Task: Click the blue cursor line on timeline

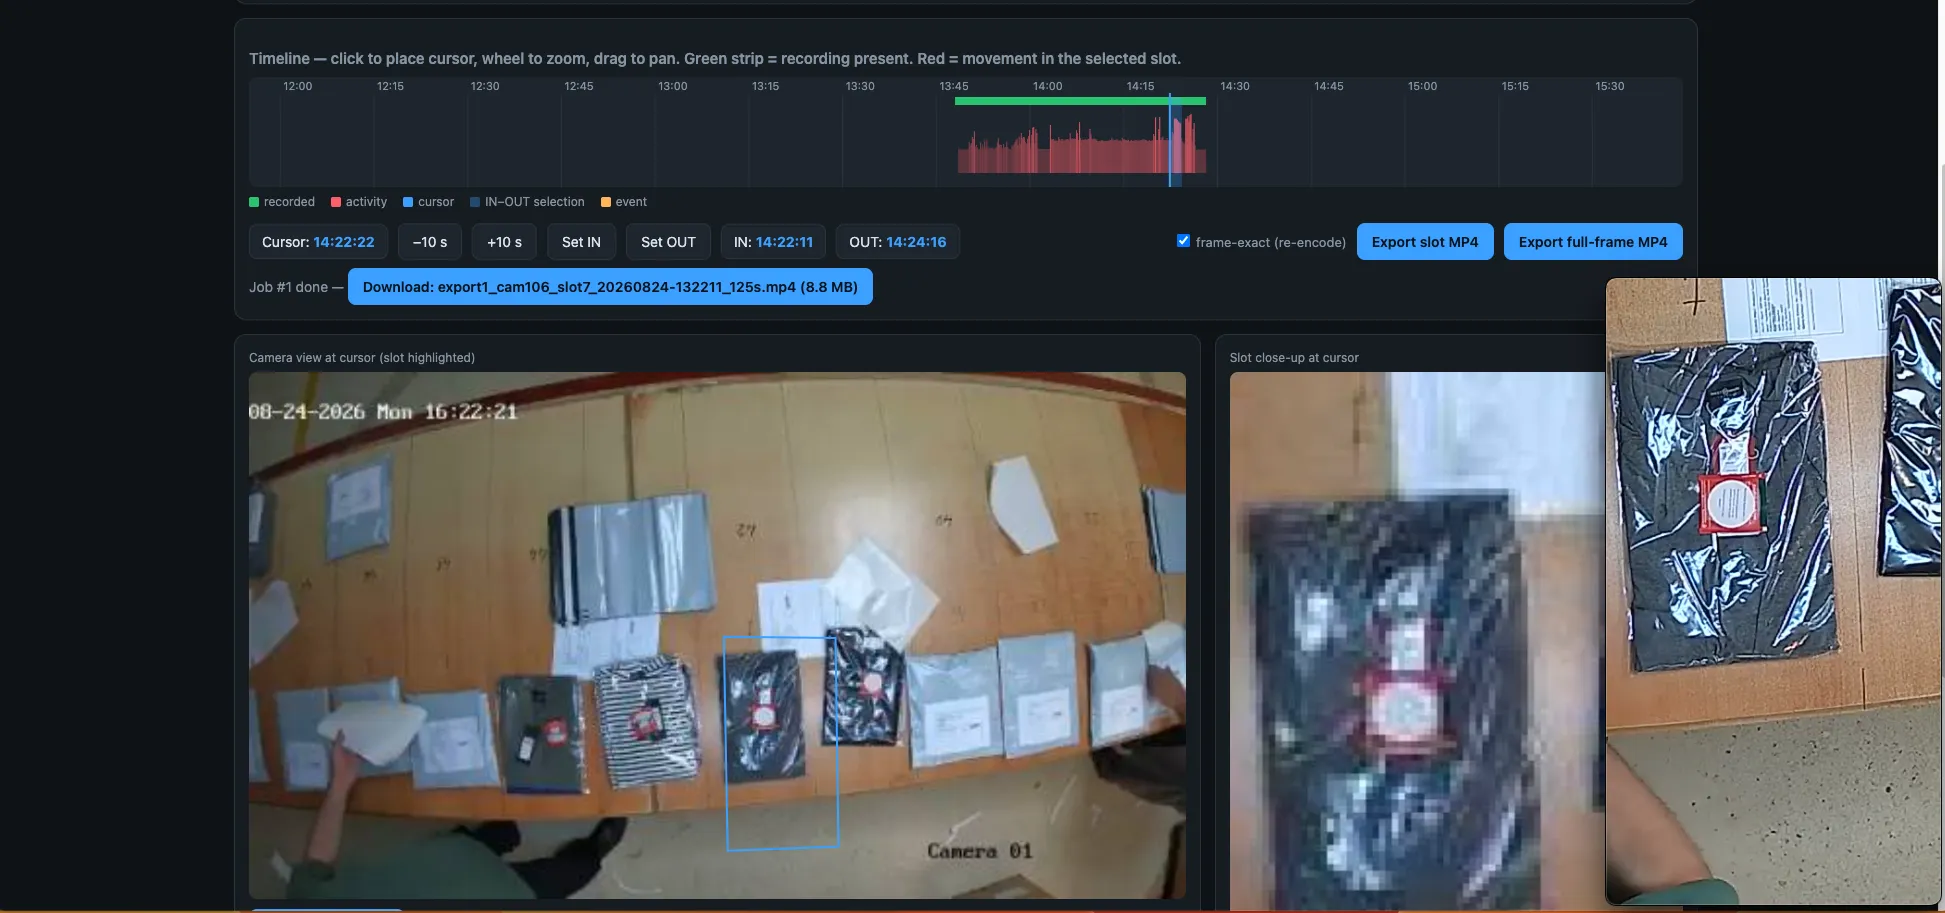Action: tap(1169, 140)
